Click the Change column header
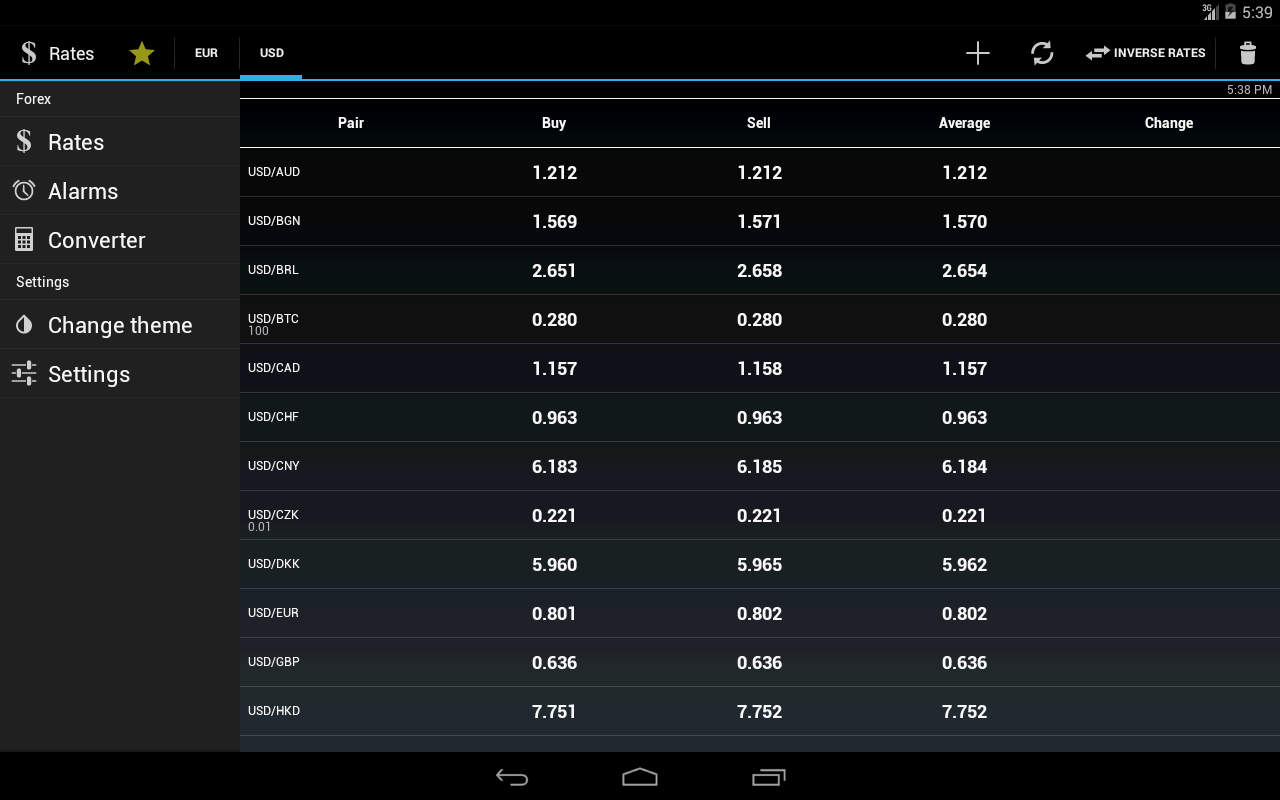Screen dimensions: 1280x800 (x=1168, y=123)
